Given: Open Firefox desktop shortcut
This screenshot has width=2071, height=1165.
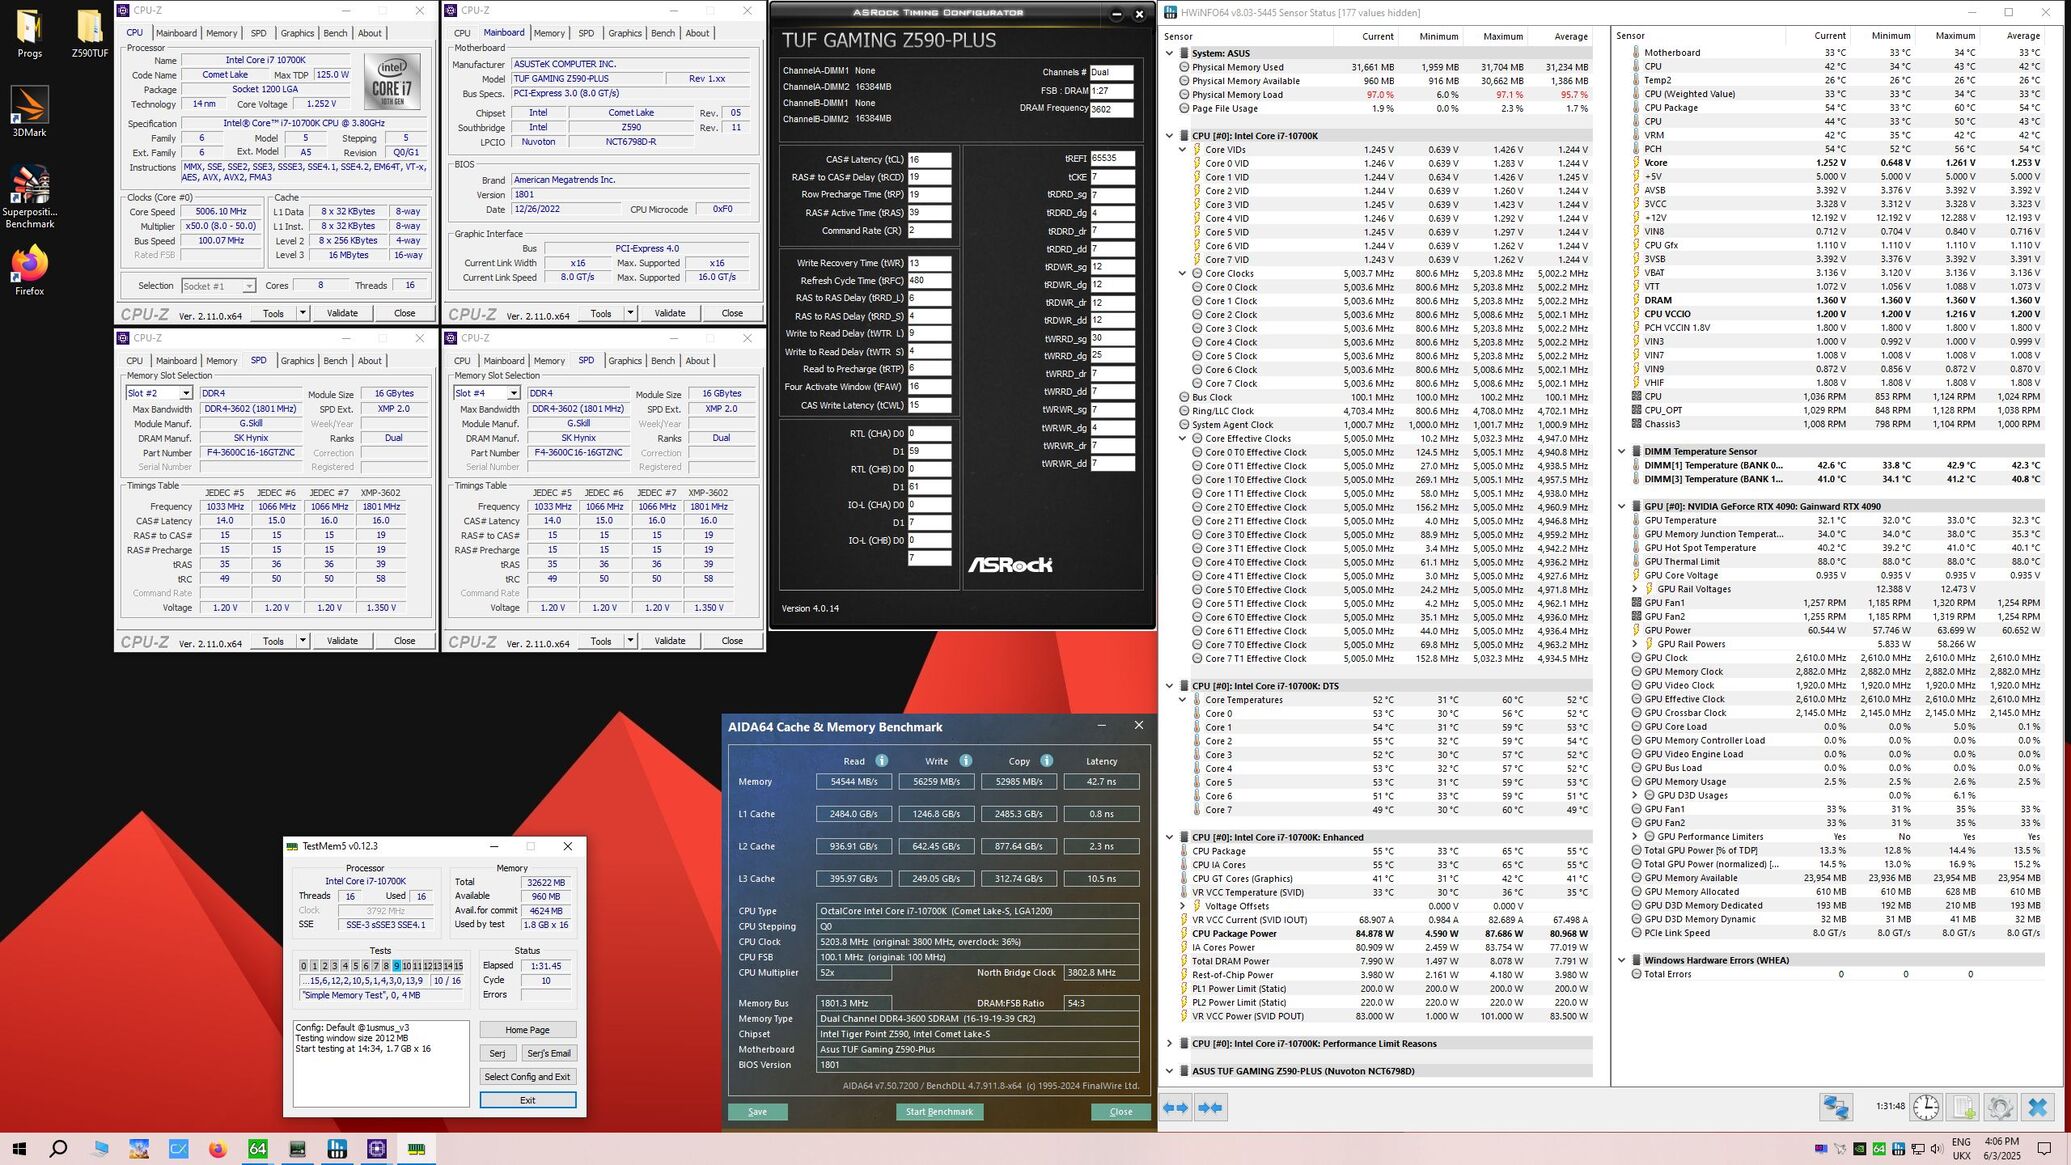Looking at the screenshot, I should 29,271.
